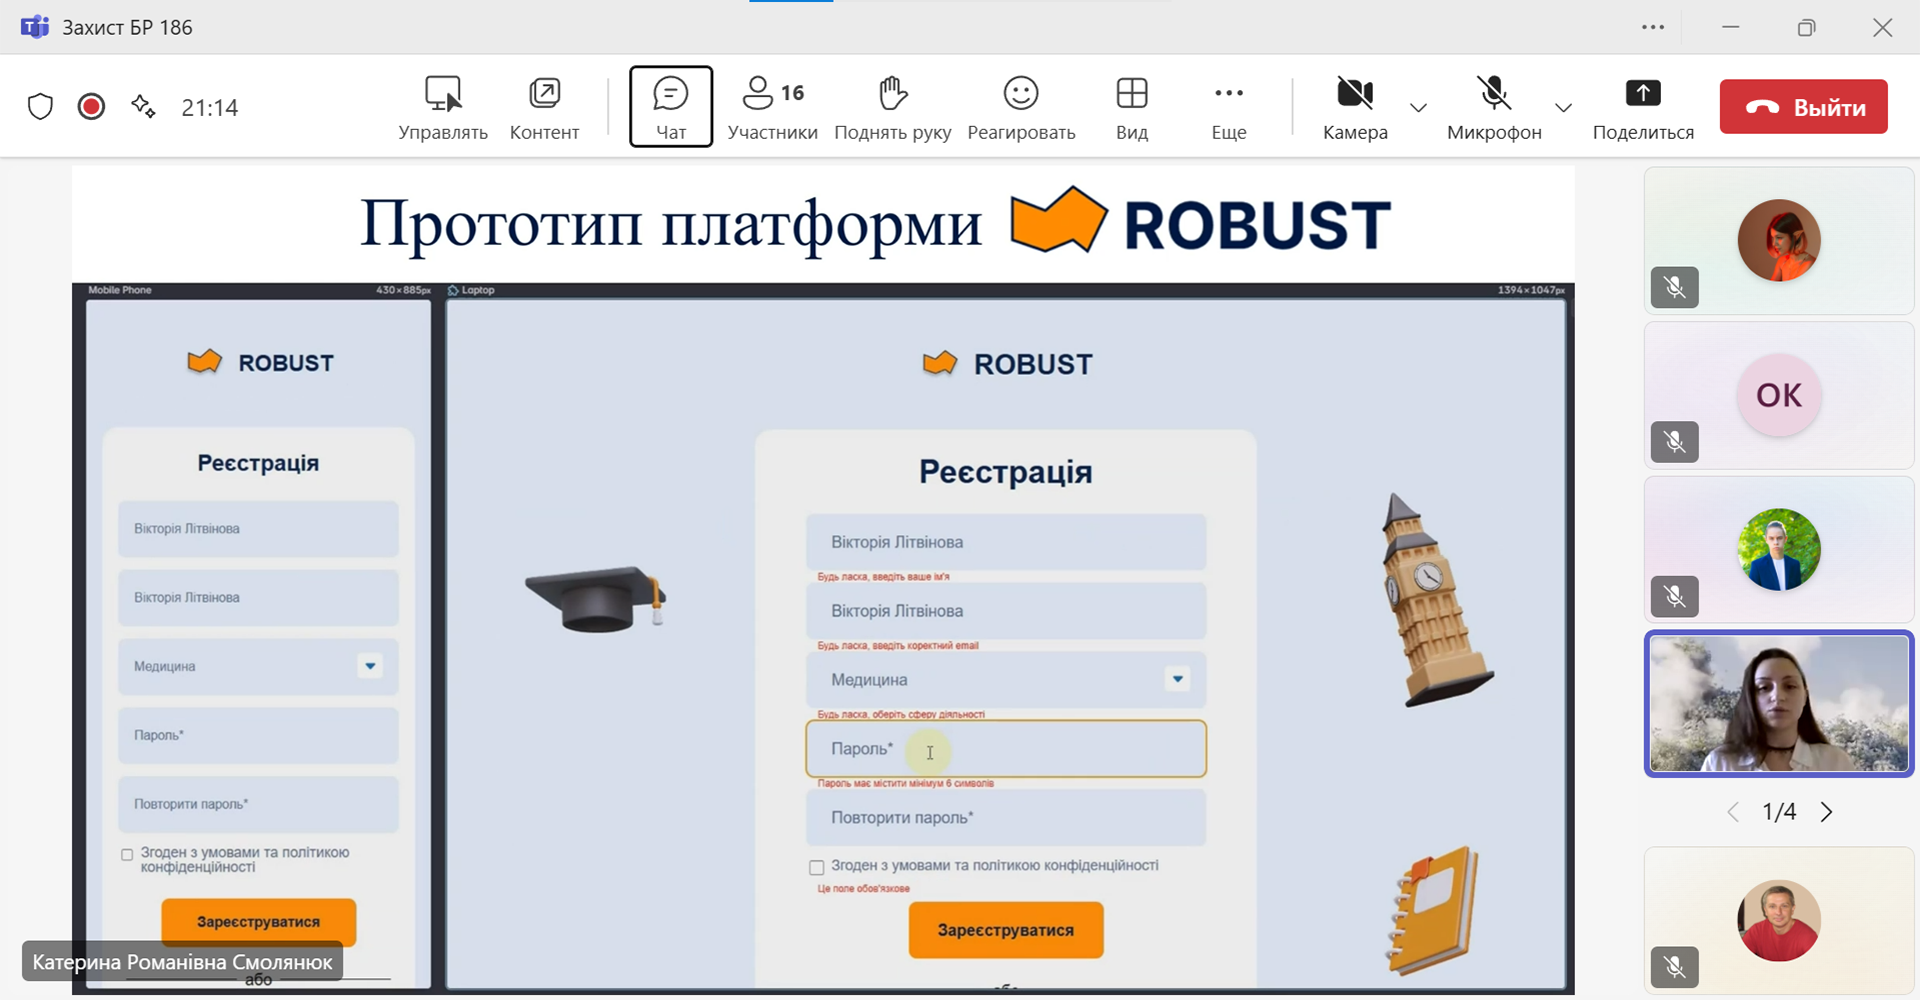Click the Пароль* field in laptop form
Viewport: 1920px width, 1000px height.
click(x=1006, y=749)
